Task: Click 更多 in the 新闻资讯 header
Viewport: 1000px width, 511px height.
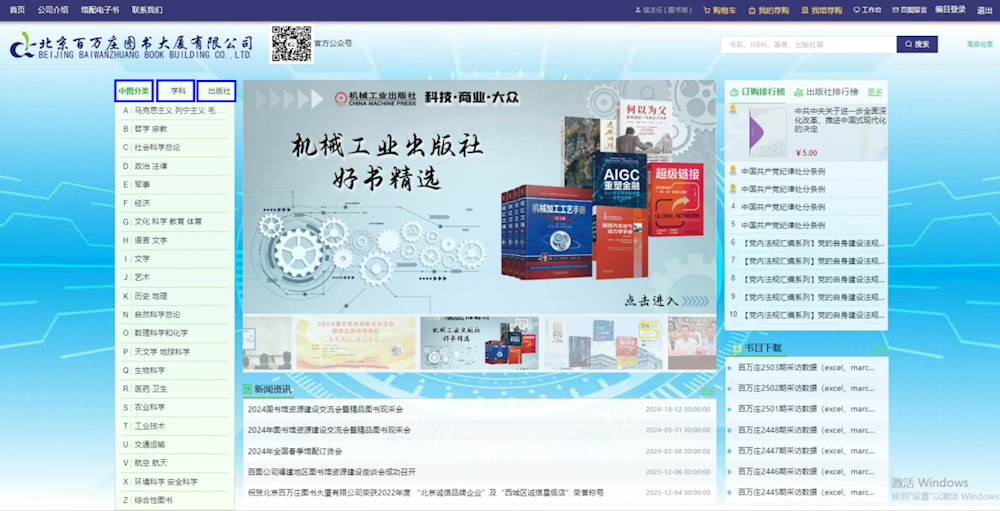Action: coord(708,390)
